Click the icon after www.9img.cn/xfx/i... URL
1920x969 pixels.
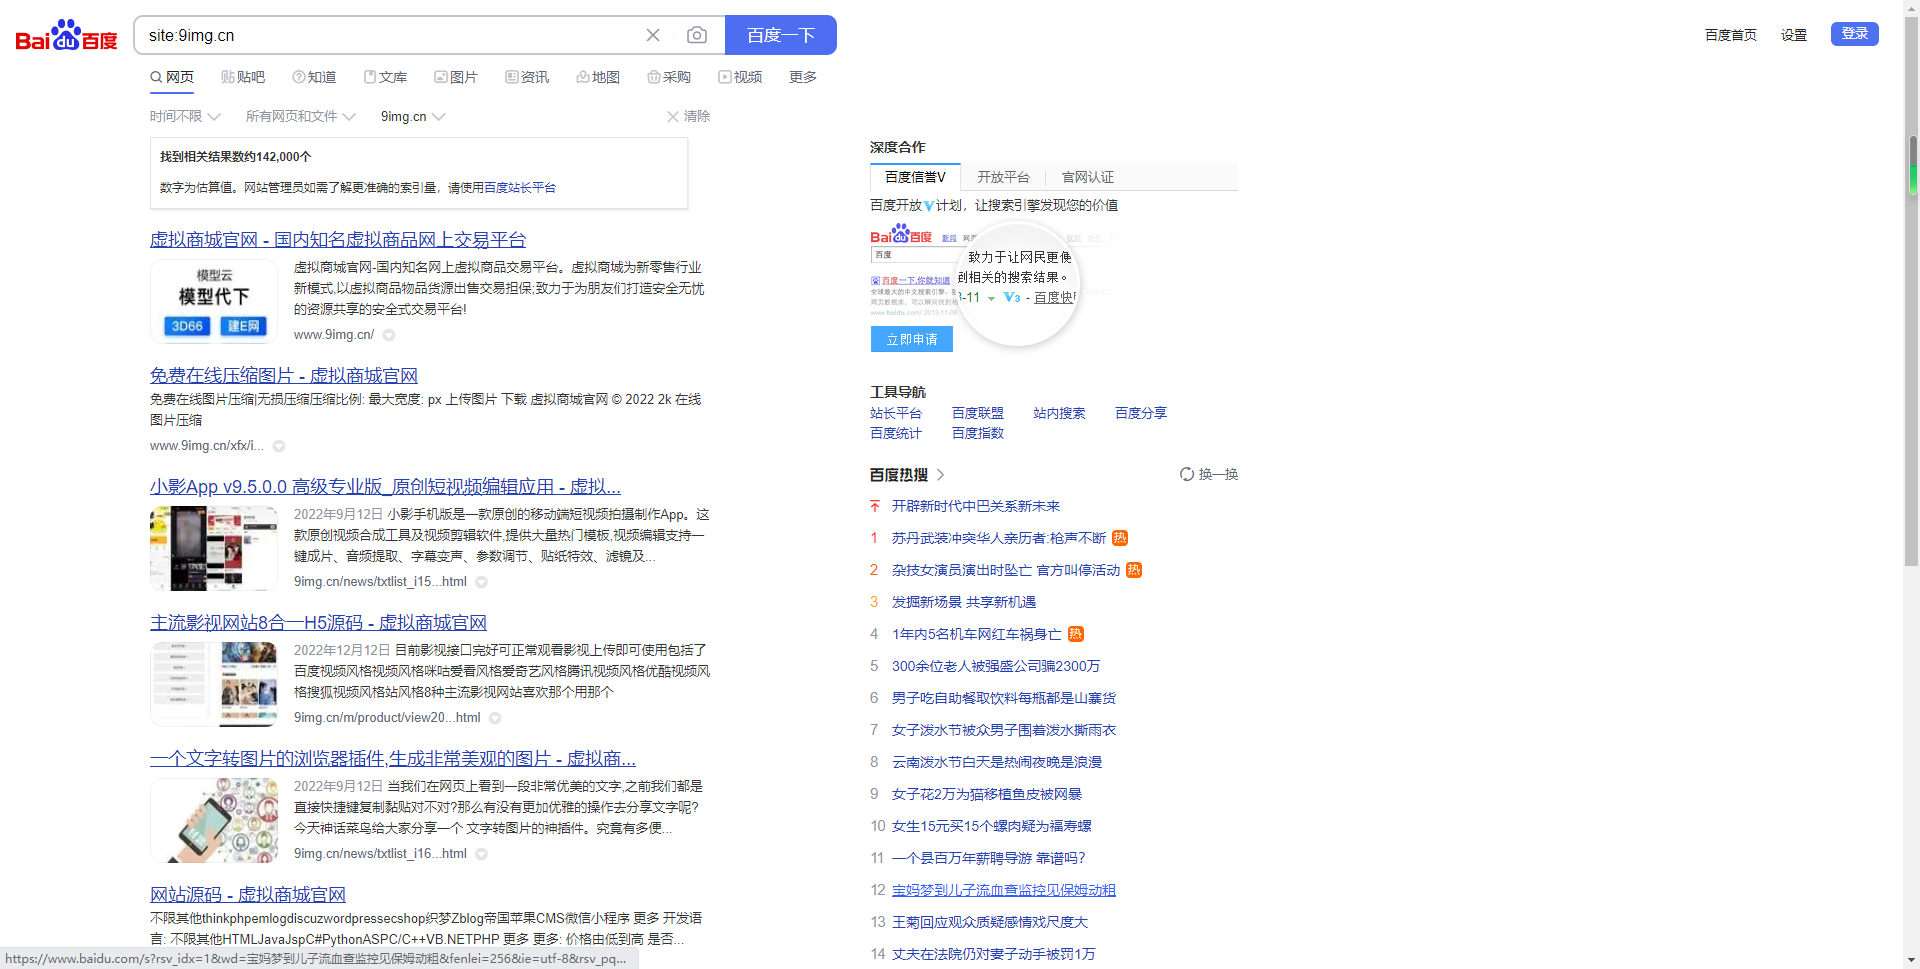point(279,446)
